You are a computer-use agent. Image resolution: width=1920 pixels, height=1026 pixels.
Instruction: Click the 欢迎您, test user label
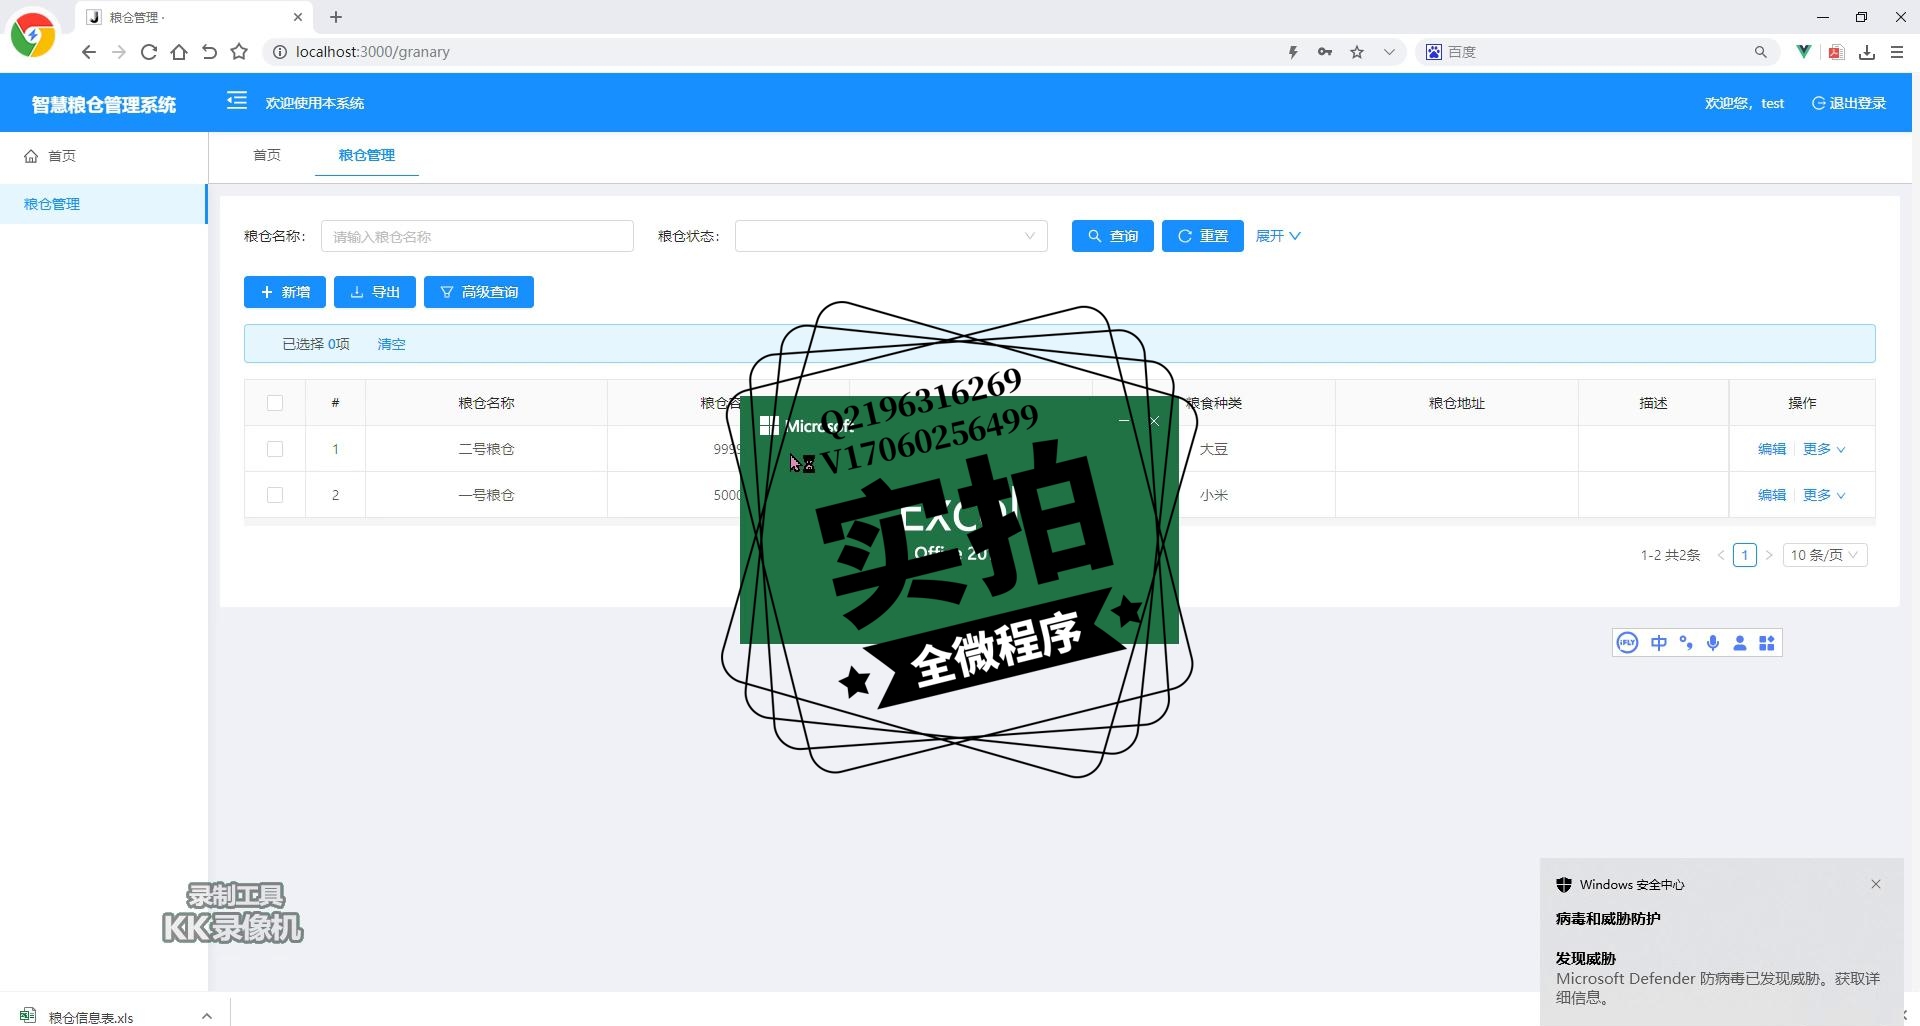pyautogui.click(x=1744, y=103)
